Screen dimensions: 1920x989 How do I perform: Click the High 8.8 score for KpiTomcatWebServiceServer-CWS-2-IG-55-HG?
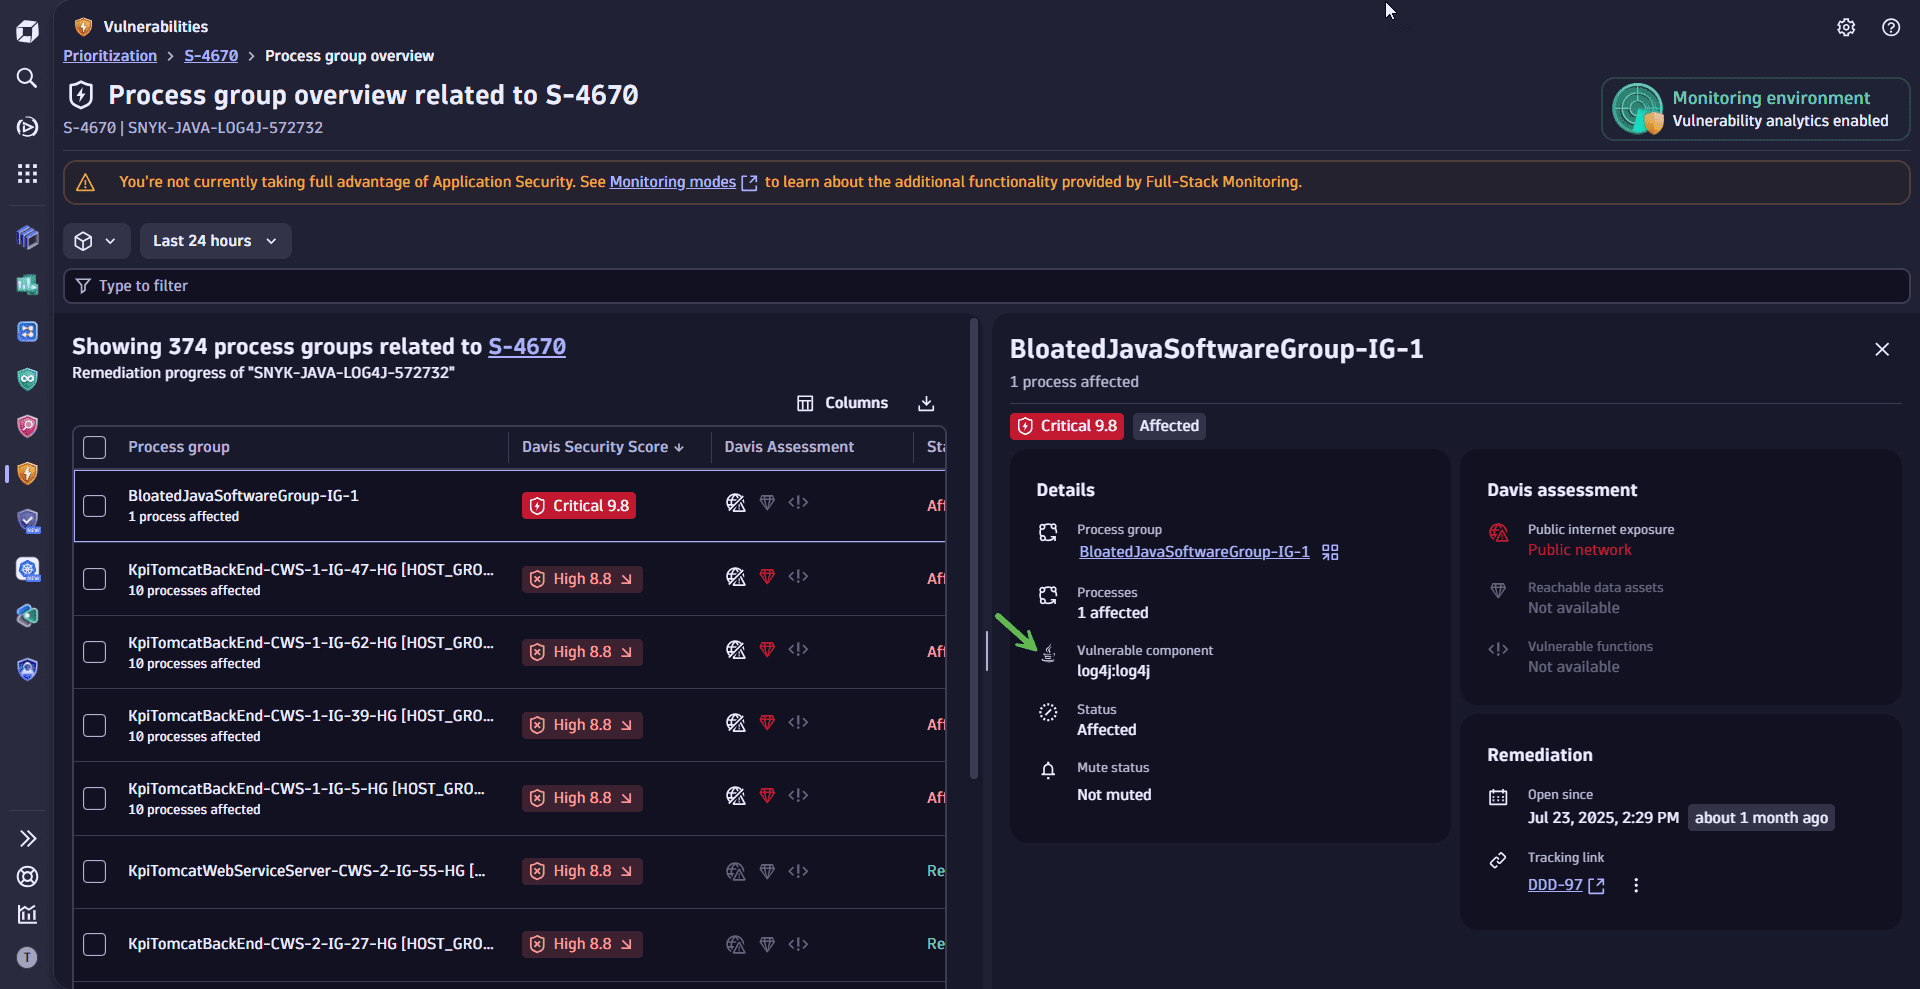click(x=582, y=871)
